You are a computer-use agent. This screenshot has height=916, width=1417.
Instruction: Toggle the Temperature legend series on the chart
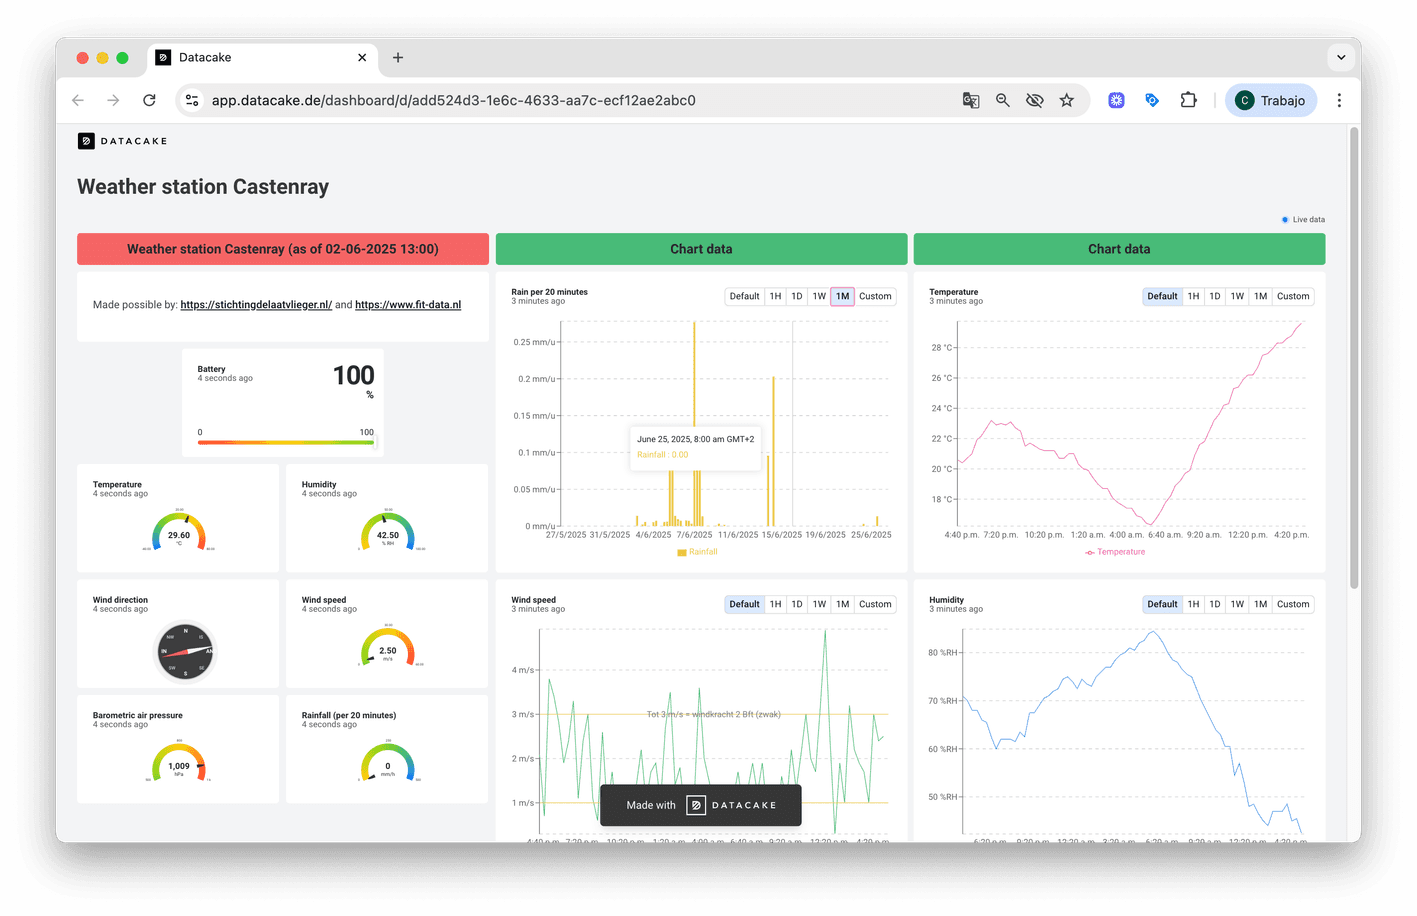[x=1115, y=552]
